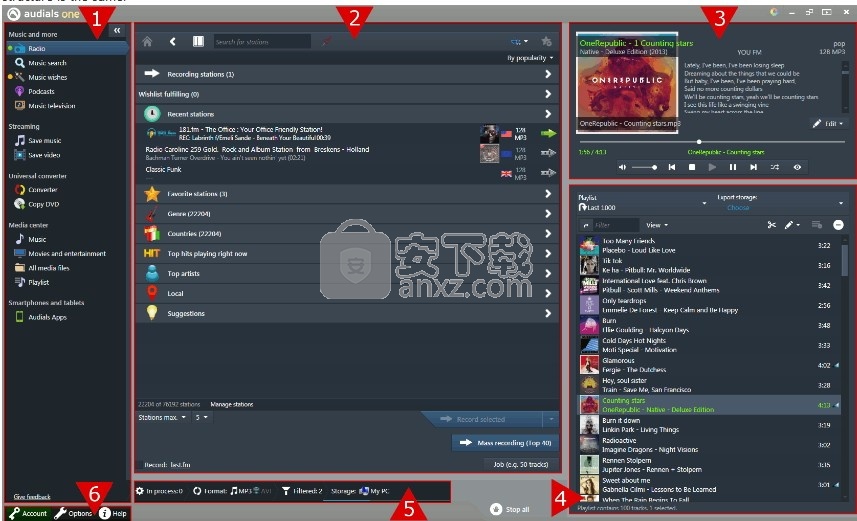Open Suggestions
857x521 pixels.
click(347, 313)
